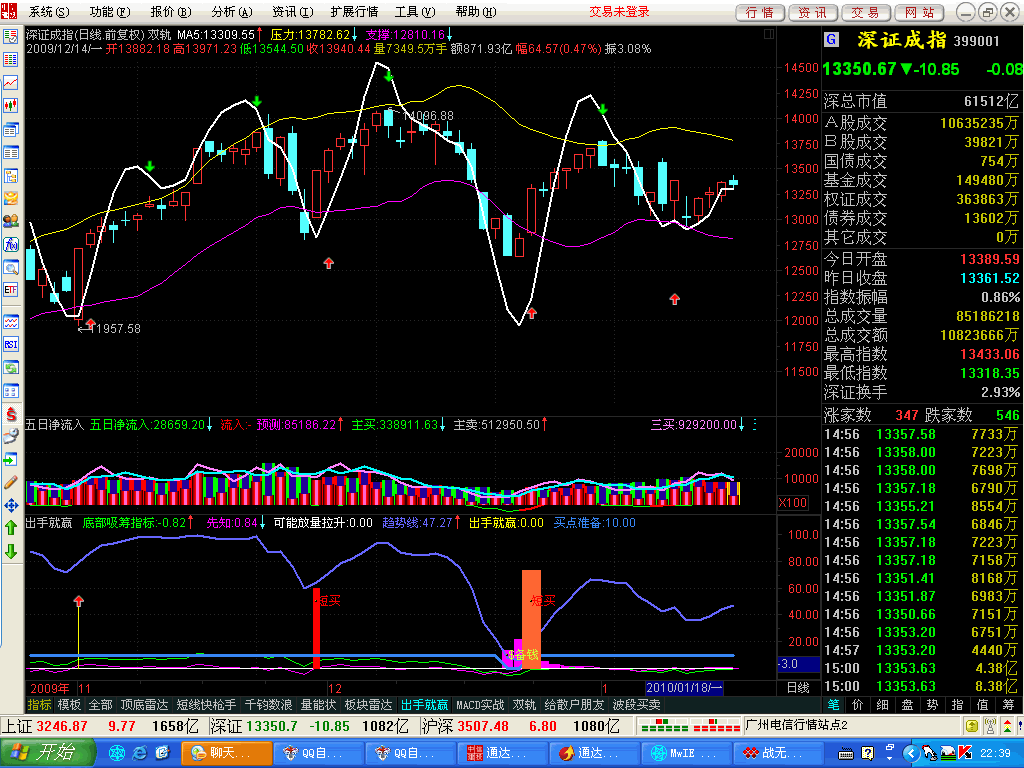1024x768 pixels.
Task: Select the pencil drawing tool icon
Action: click(x=11, y=481)
